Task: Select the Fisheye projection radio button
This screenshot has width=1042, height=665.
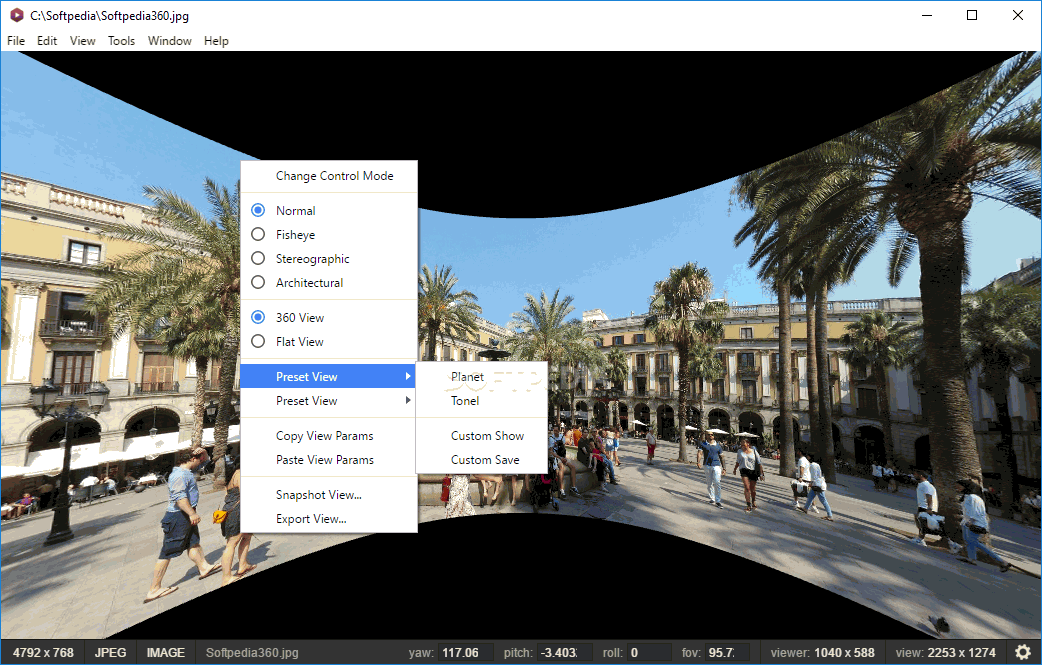Action: [x=258, y=235]
